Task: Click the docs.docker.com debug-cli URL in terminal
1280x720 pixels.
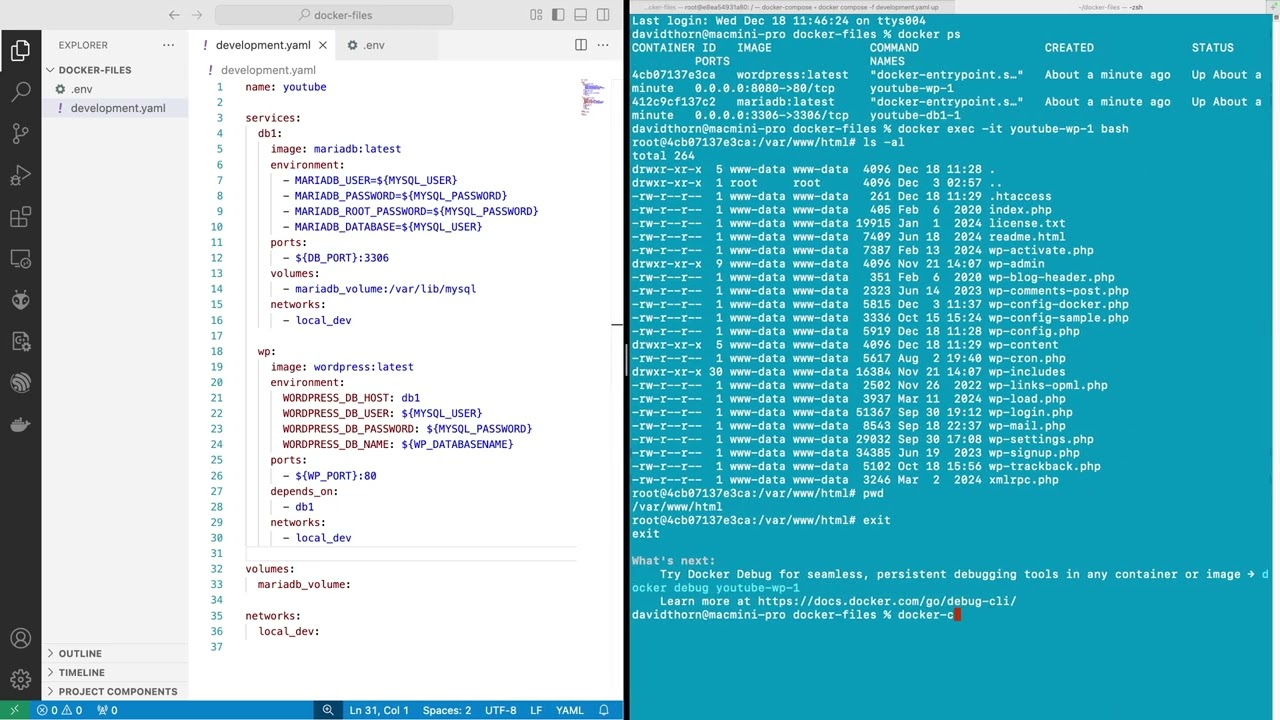Action: pyautogui.click(x=887, y=601)
